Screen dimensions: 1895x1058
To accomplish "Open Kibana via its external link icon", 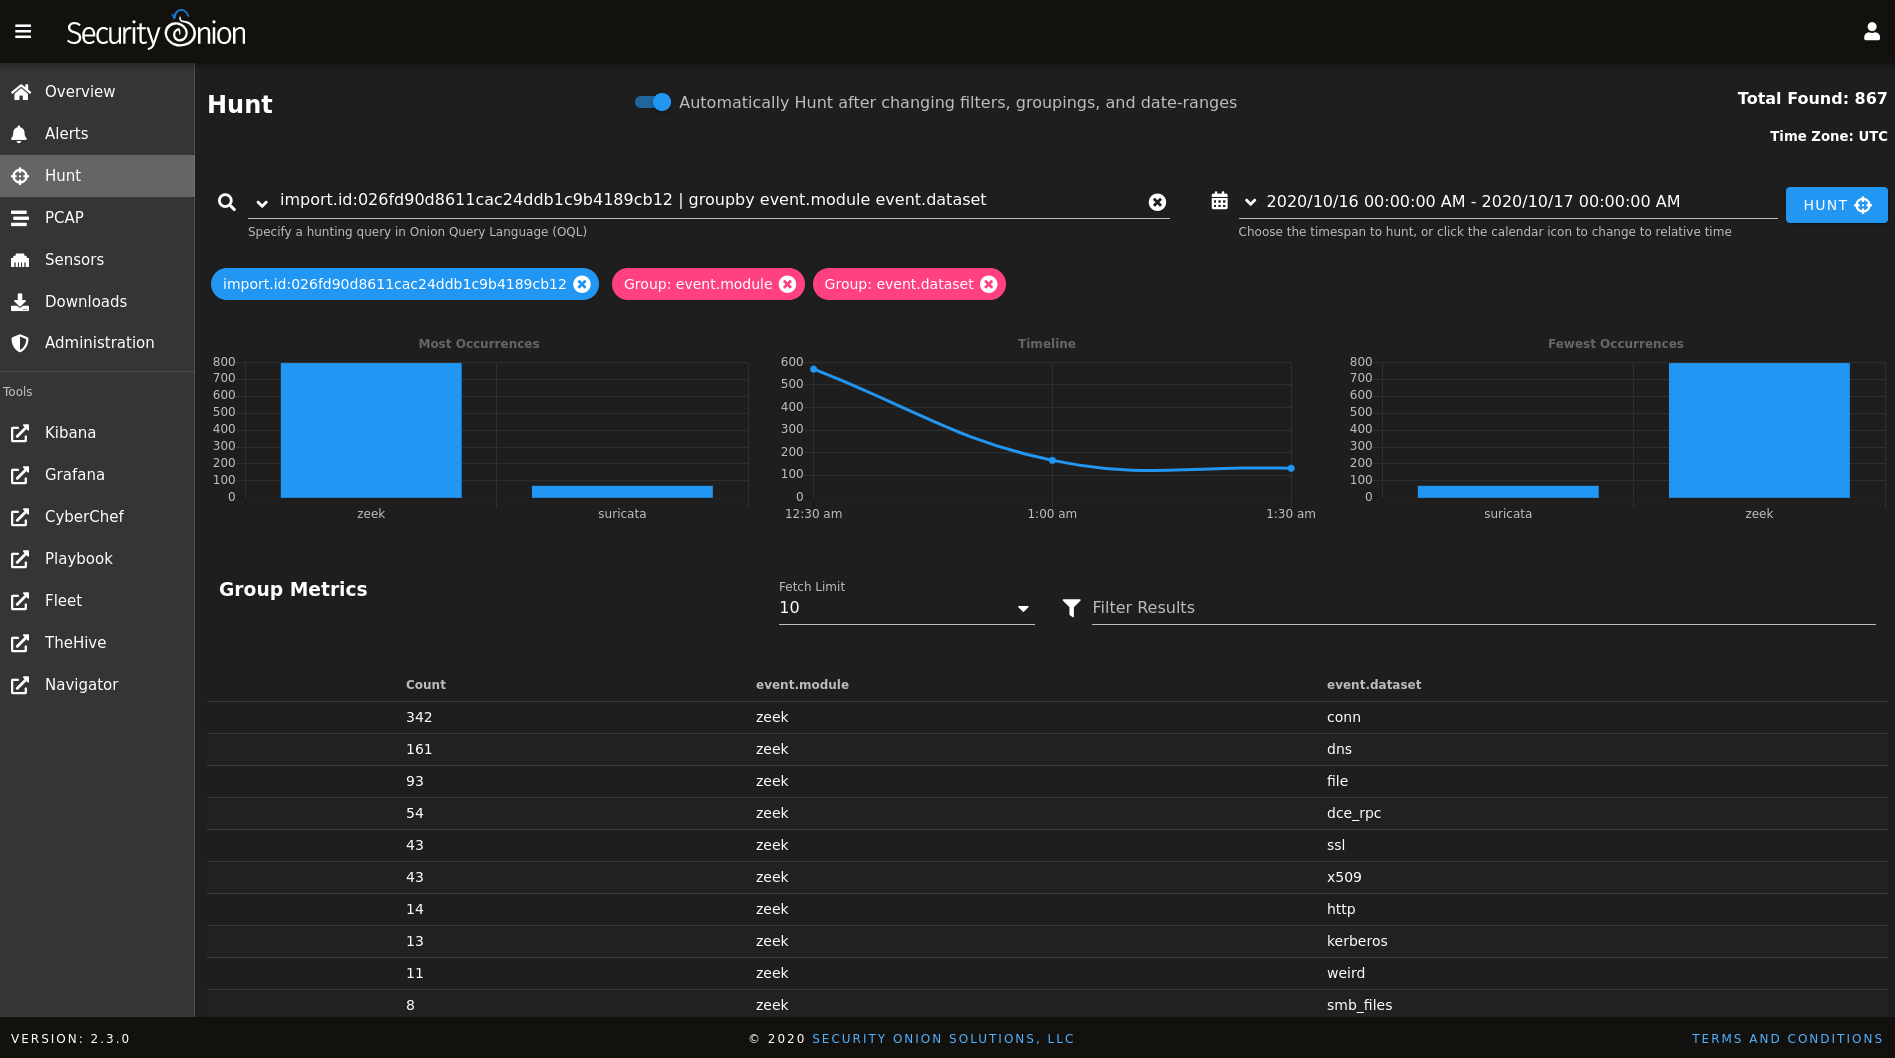I will click(20, 432).
